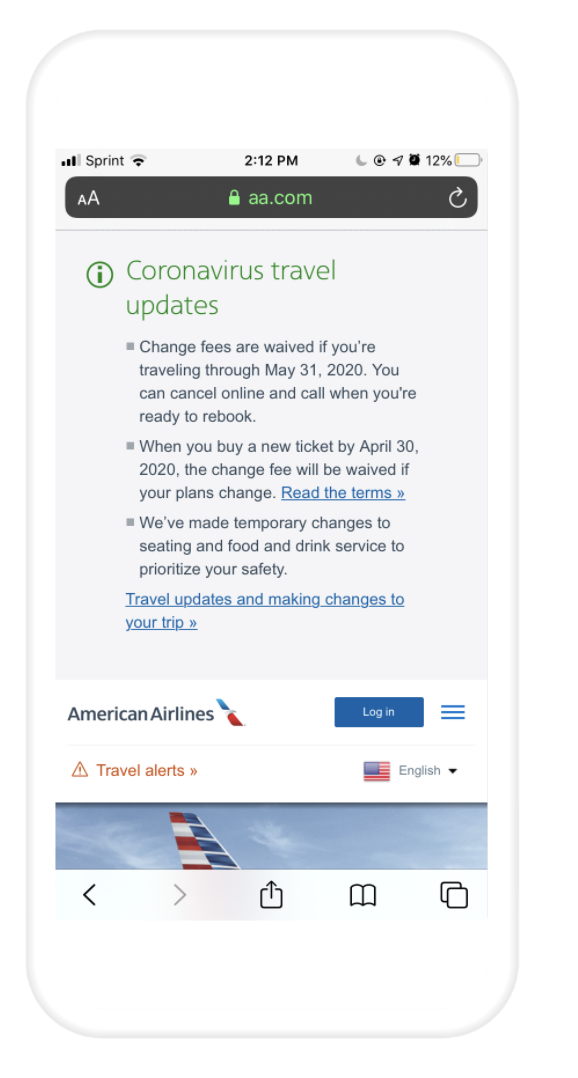Tap the orange travel alert warning triangle
Image resolution: width=578 pixels, height=1078 pixels.
(79, 770)
